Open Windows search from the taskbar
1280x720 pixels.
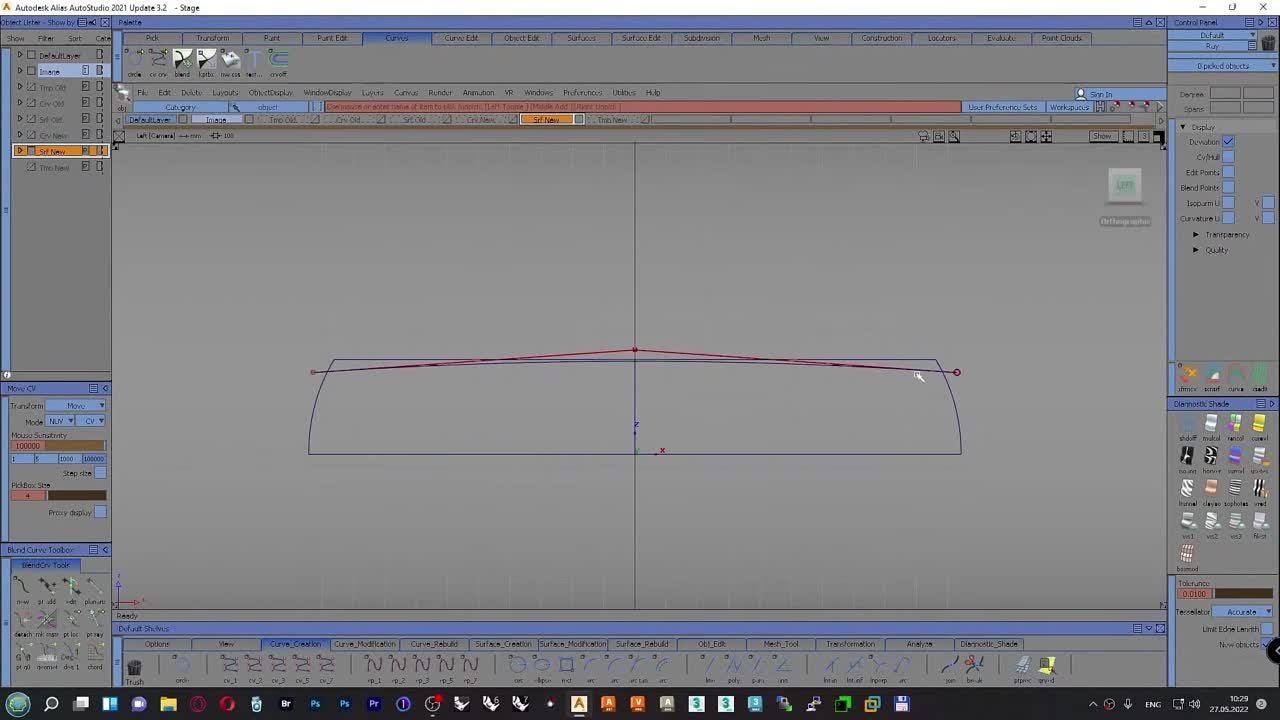point(52,704)
